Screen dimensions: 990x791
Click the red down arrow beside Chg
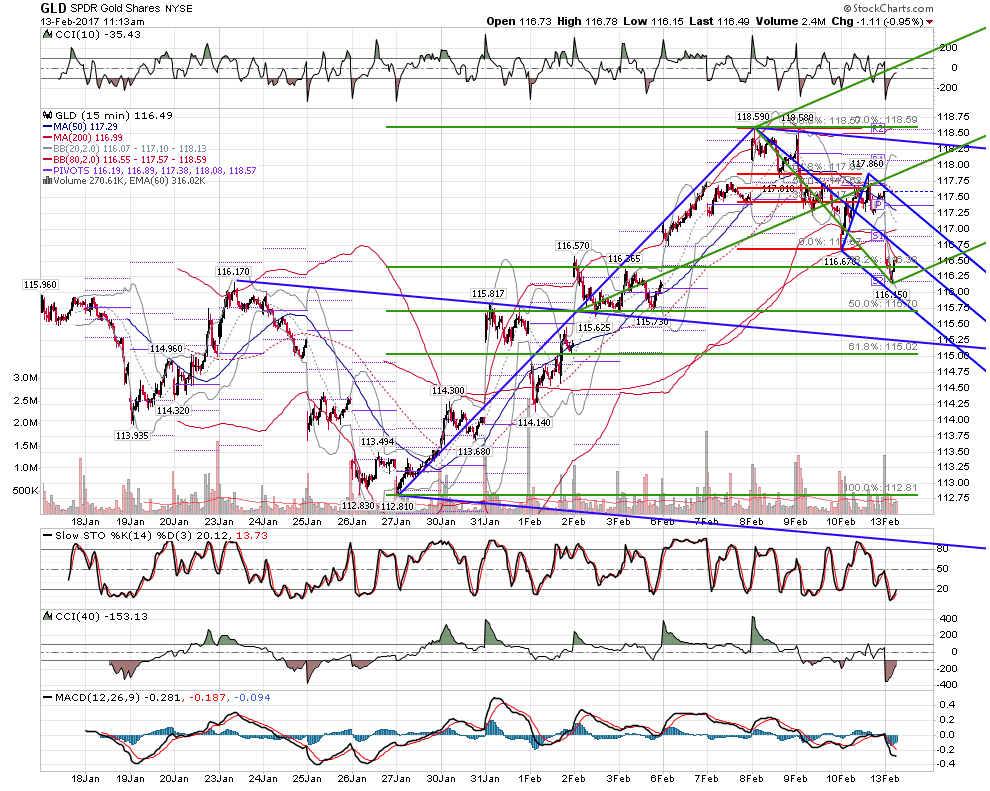(x=929, y=22)
